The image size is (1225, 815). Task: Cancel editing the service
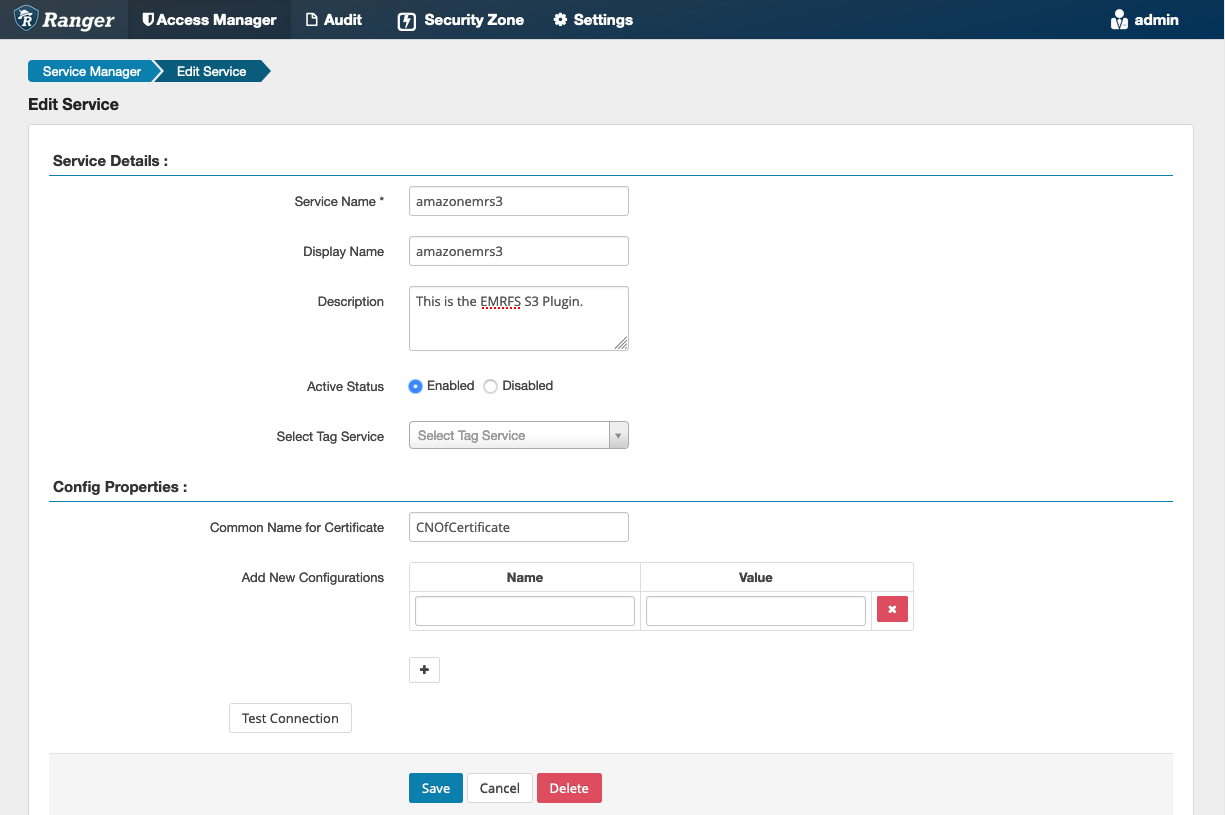[499, 788]
